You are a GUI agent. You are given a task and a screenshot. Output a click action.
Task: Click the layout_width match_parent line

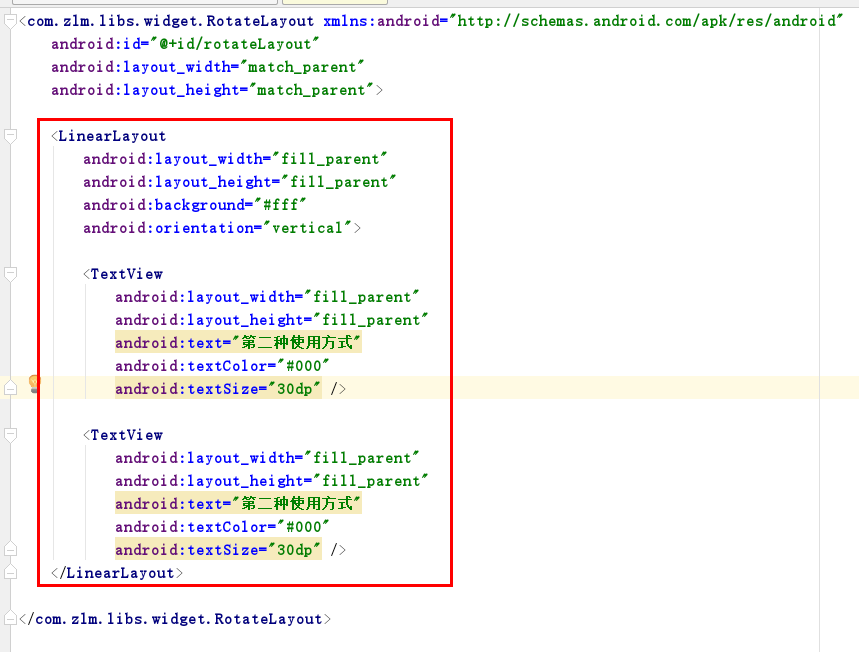207,67
